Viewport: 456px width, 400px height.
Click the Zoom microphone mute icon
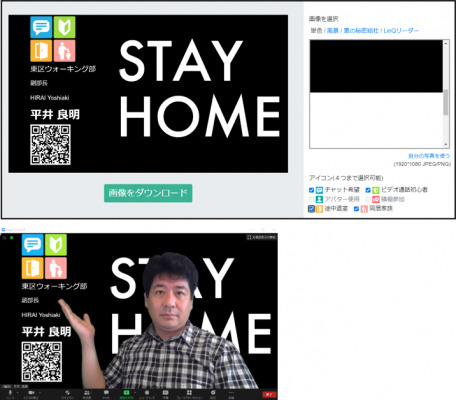[x=10, y=392]
